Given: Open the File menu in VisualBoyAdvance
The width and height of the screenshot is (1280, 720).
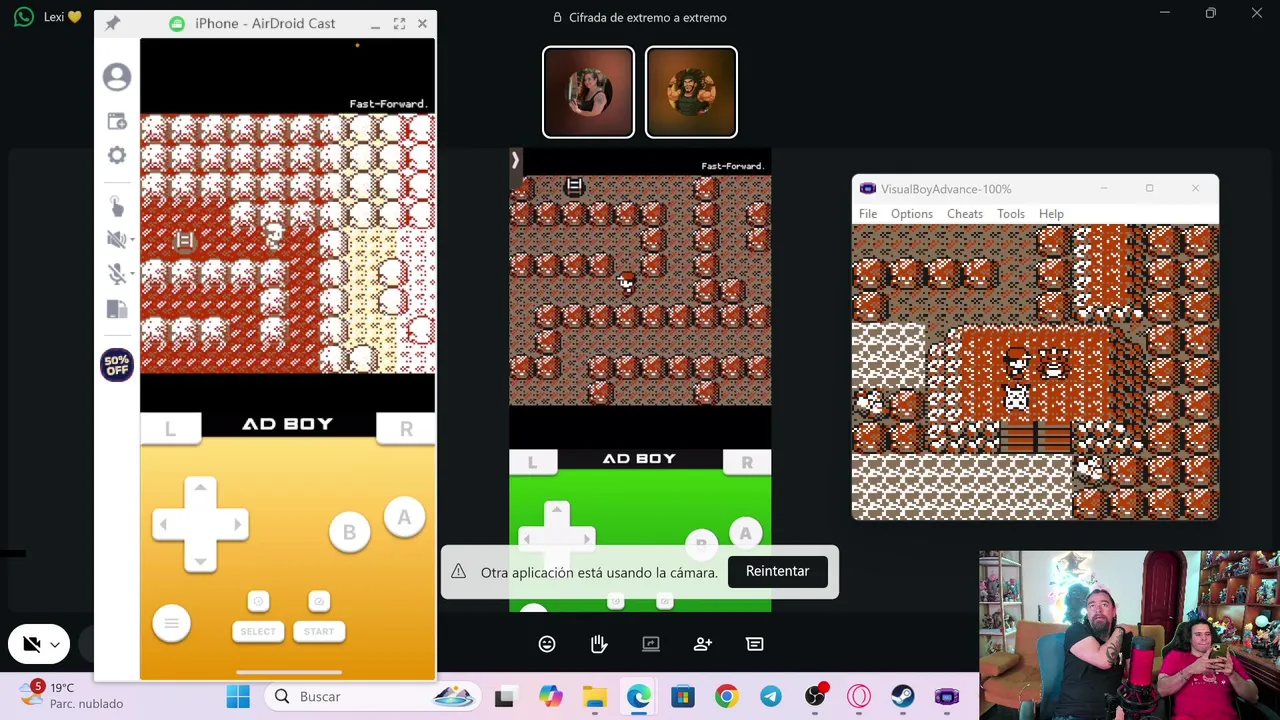Looking at the screenshot, I should click(868, 214).
